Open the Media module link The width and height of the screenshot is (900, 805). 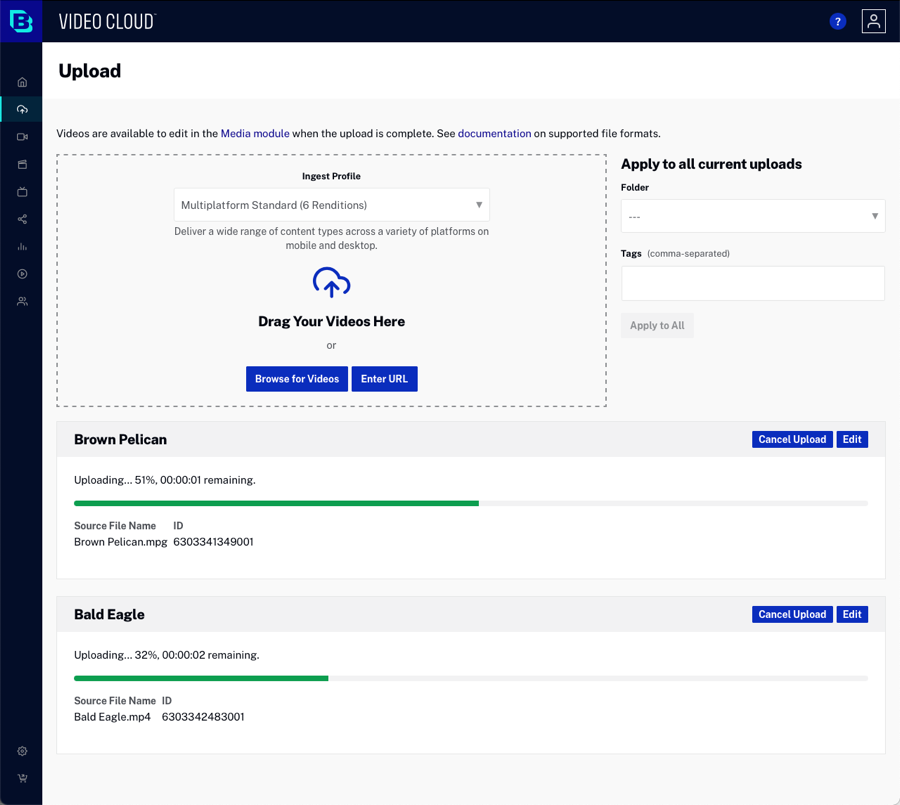pos(255,133)
